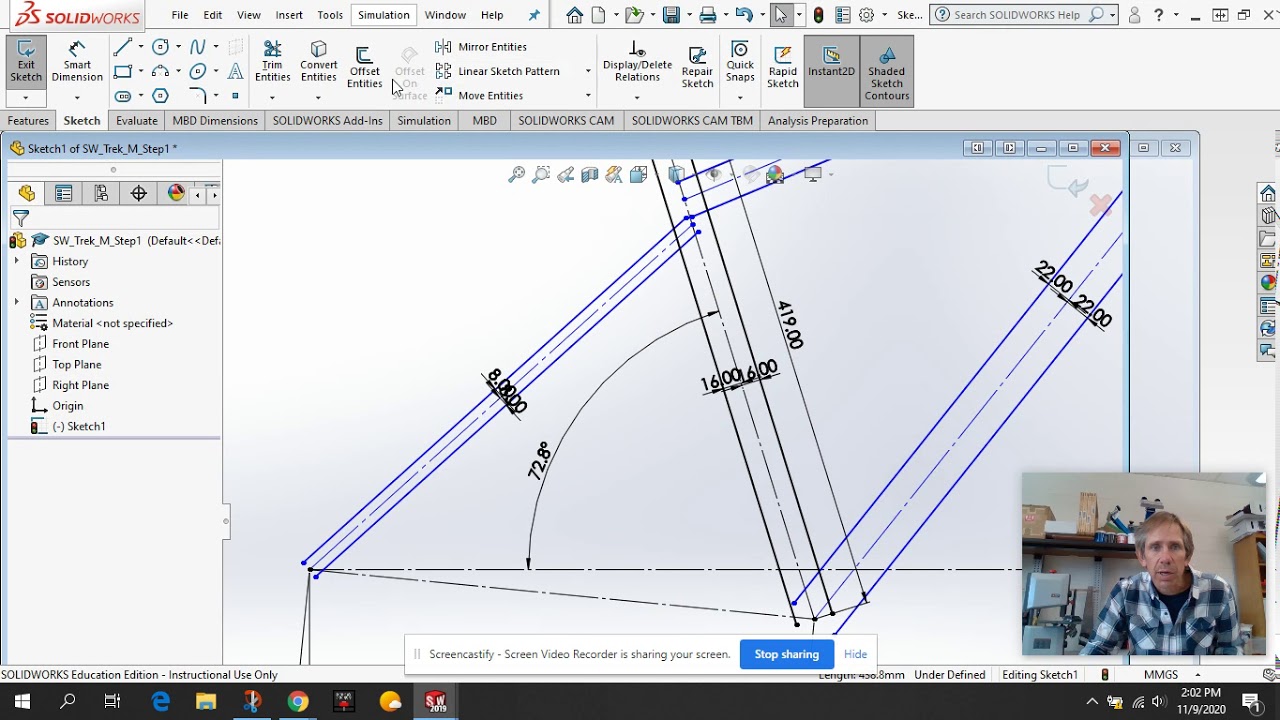The image size is (1280, 720).
Task: Open the Linear Sketch Pattern dropdown arrow
Action: [x=588, y=71]
